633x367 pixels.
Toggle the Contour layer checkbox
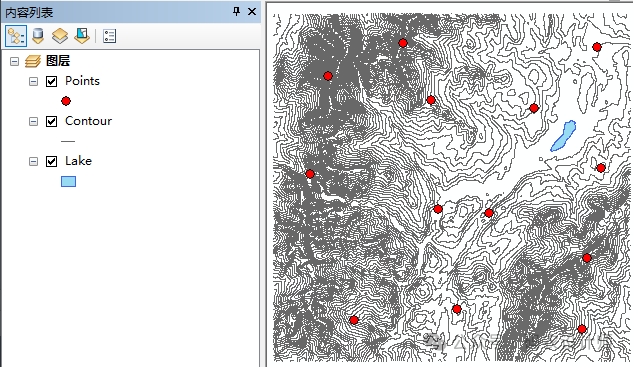point(51,121)
